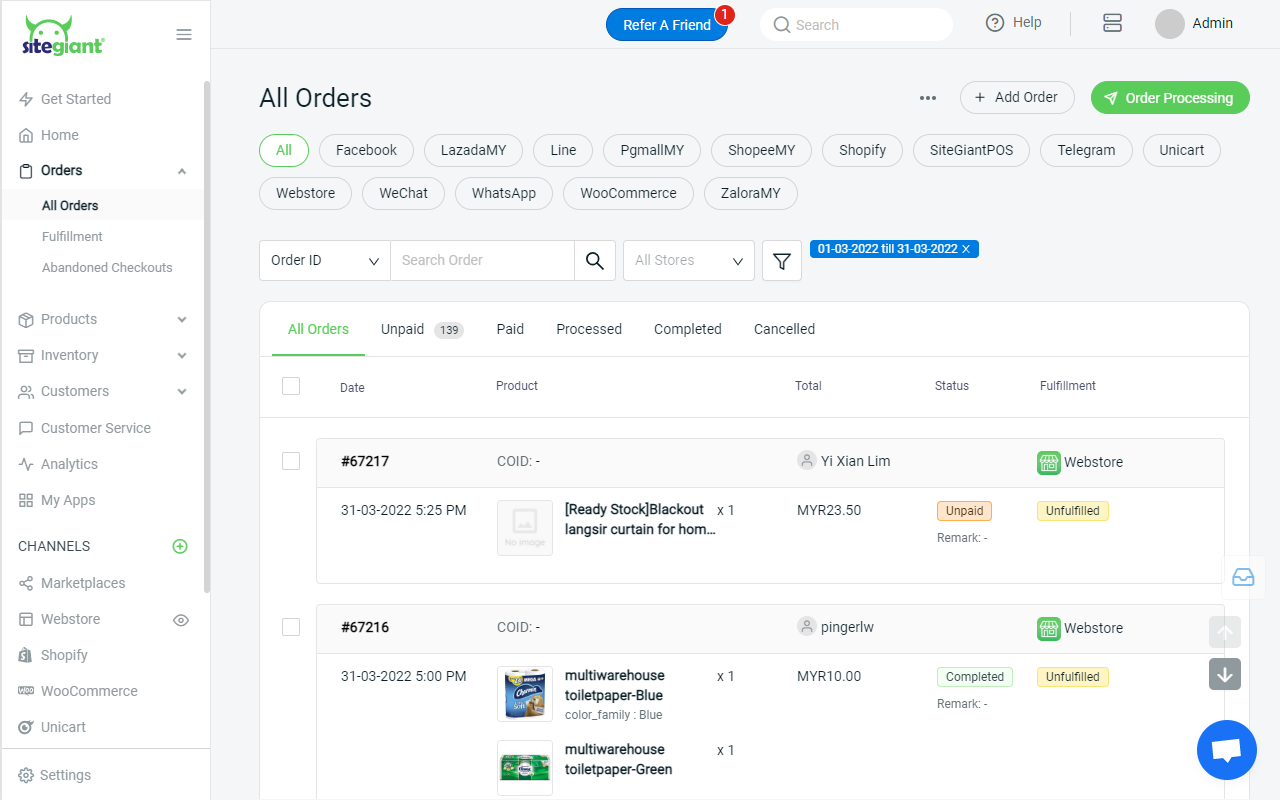Click the Add Order button
The image size is (1280, 800).
click(x=1017, y=97)
